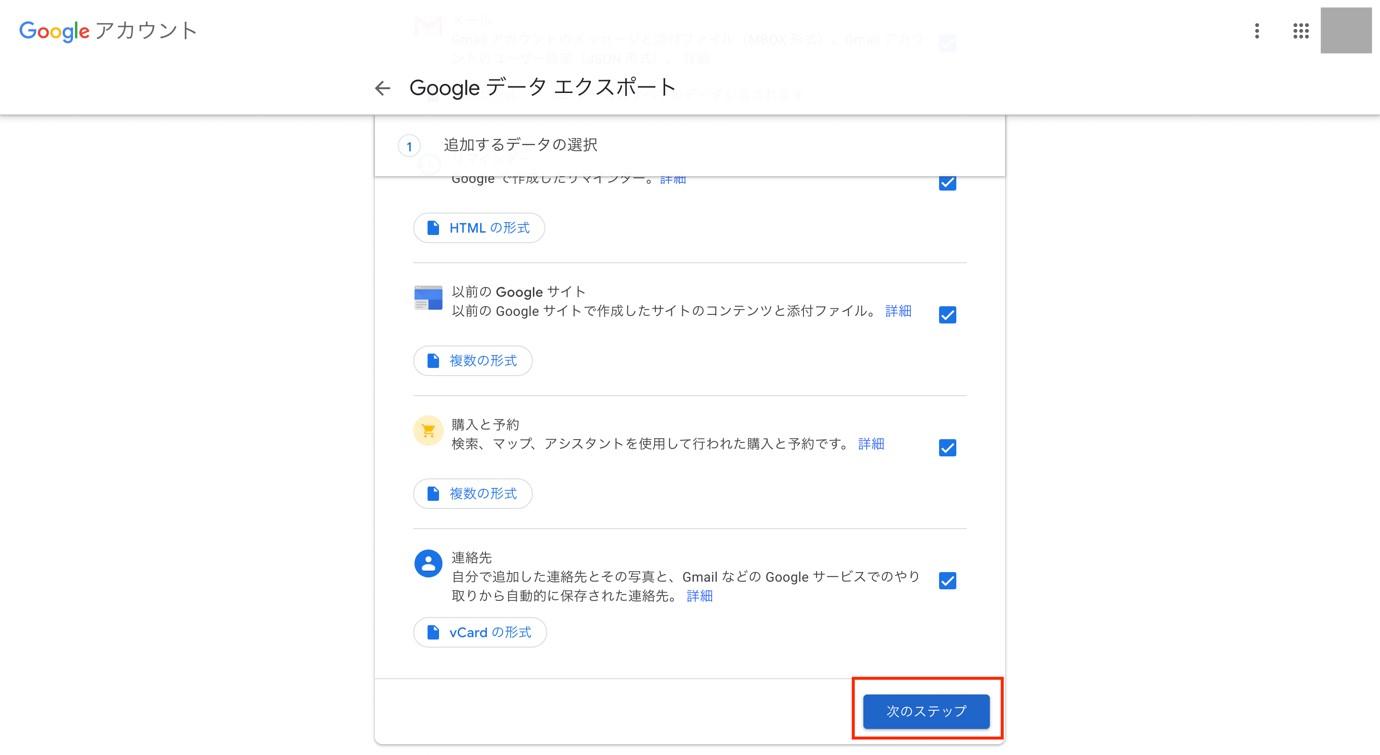Viewport: 1380px width, 755px height.
Task: Open the vCard の形式 format selector
Action: pos(480,632)
